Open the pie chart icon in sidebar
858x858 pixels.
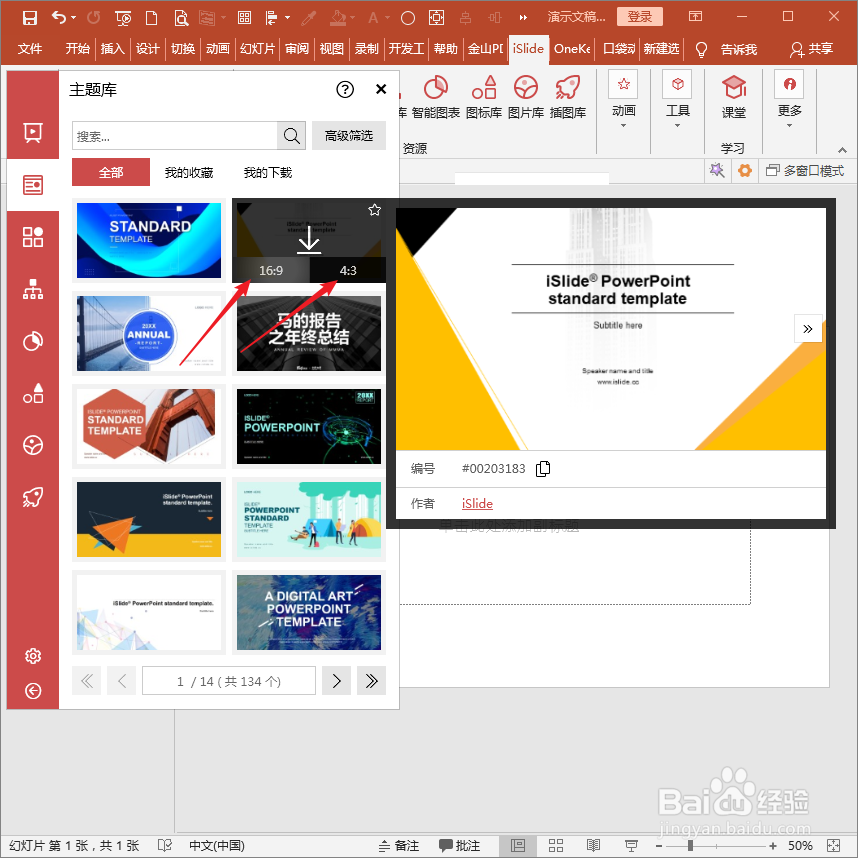click(x=33, y=341)
